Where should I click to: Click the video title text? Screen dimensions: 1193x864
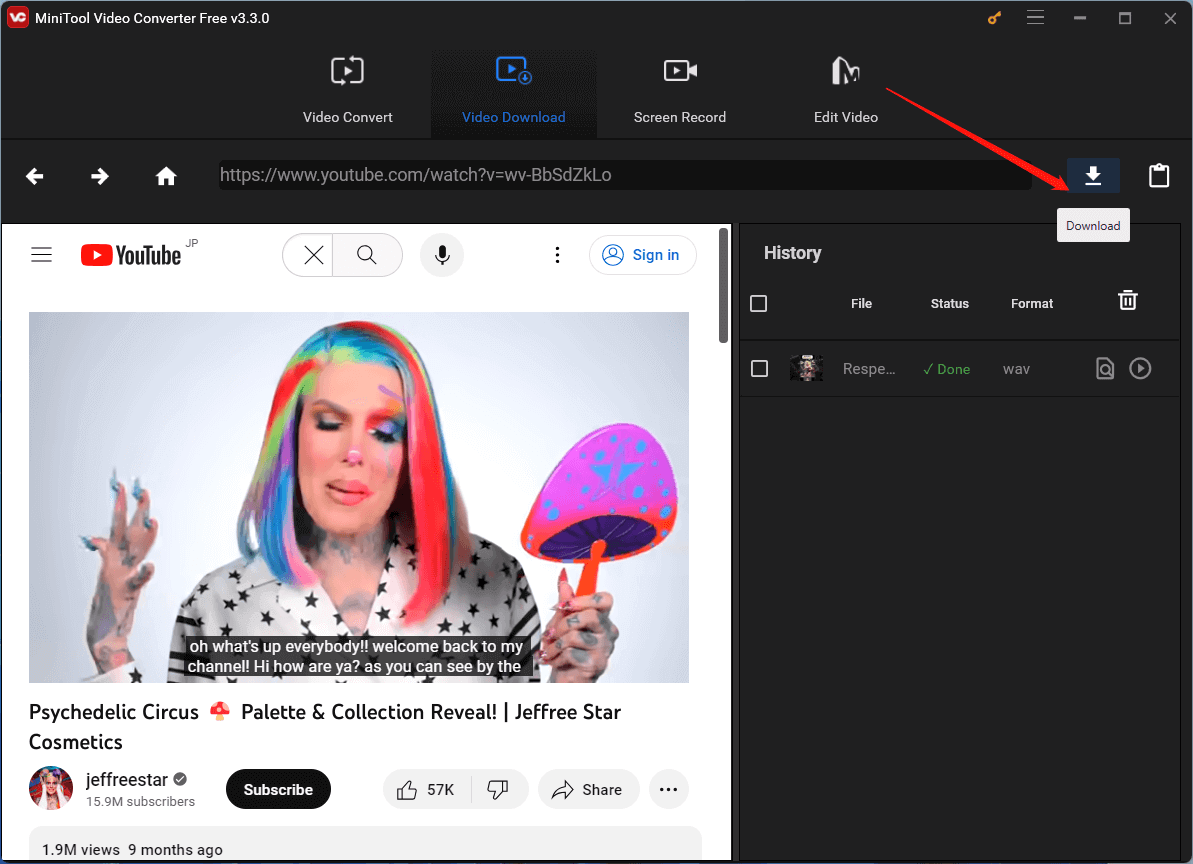325,726
